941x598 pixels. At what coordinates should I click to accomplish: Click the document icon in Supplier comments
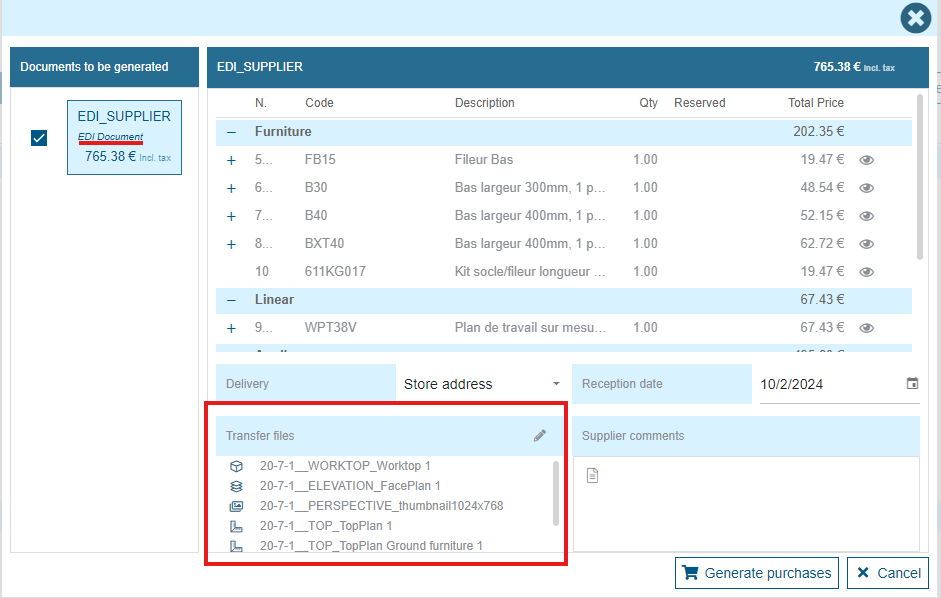pos(592,476)
